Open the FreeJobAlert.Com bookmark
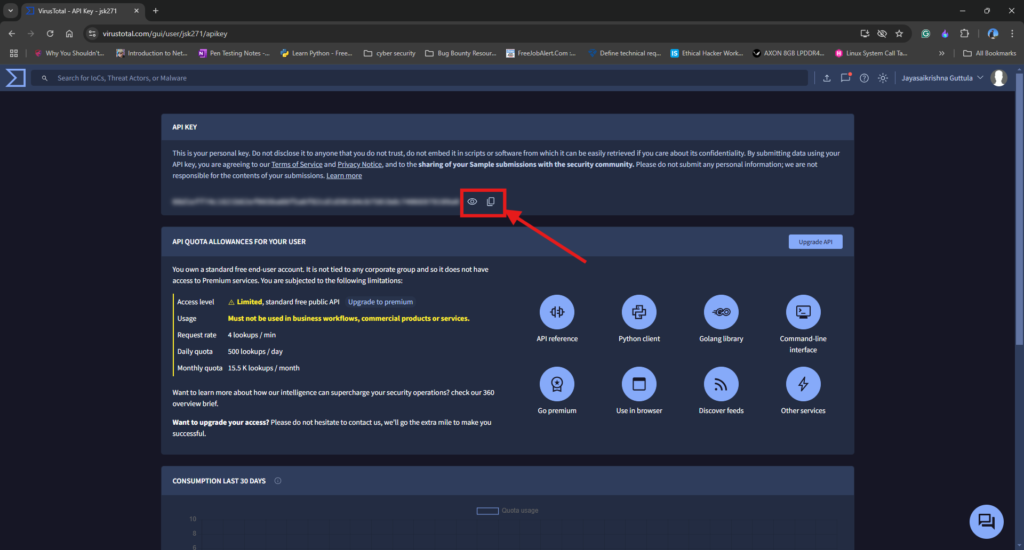The height and width of the screenshot is (550, 1024). (x=541, y=54)
